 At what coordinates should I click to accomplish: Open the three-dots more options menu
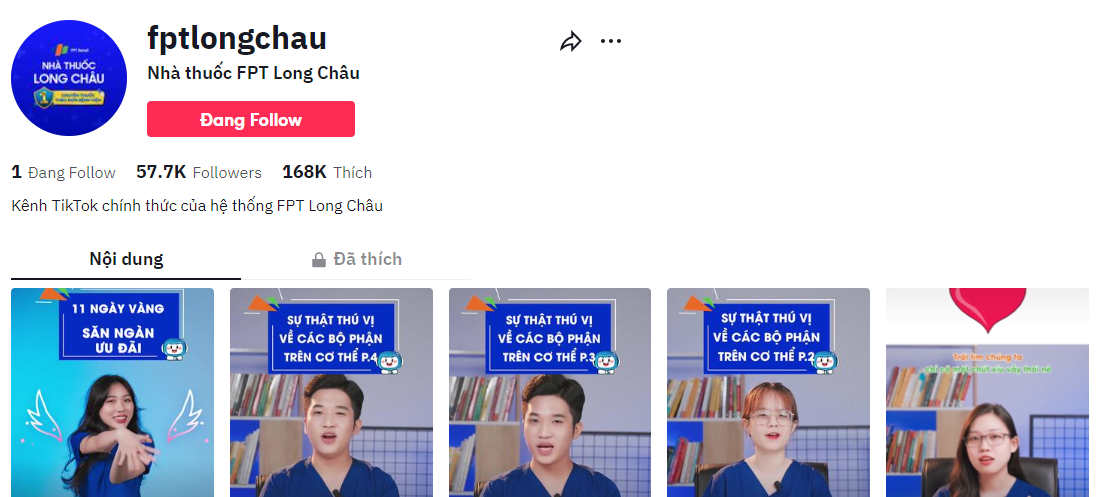tap(611, 41)
